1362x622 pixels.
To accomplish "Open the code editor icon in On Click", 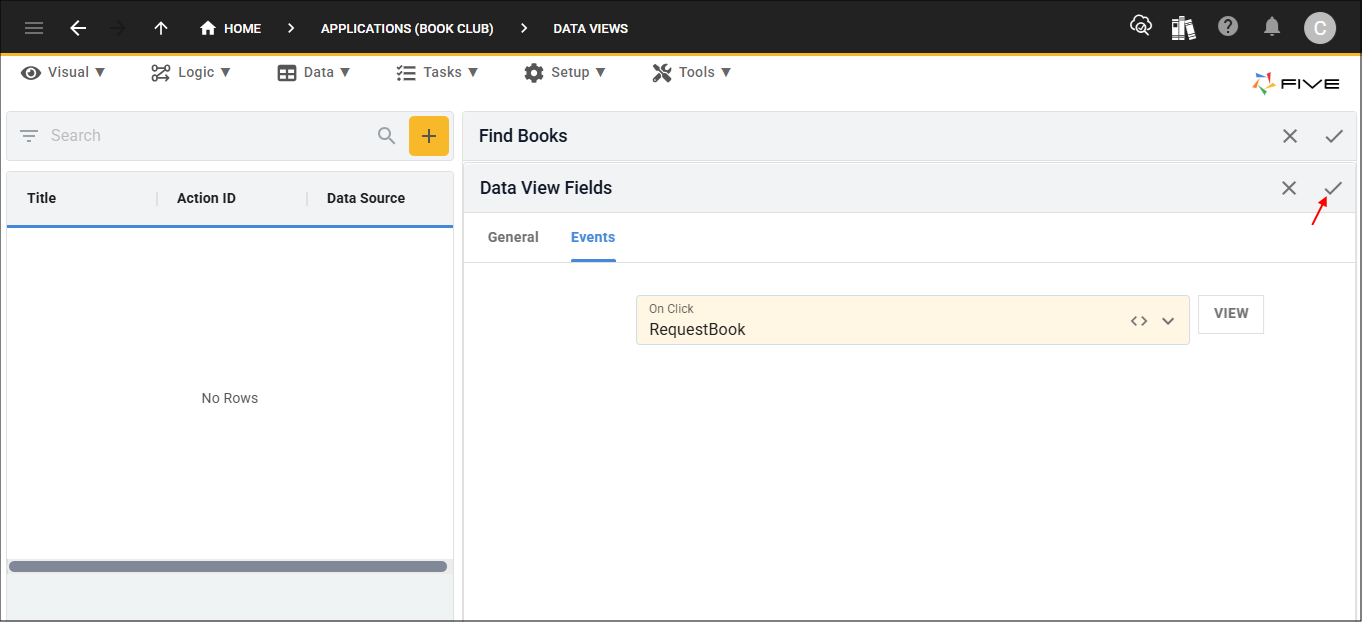I will pyautogui.click(x=1139, y=321).
